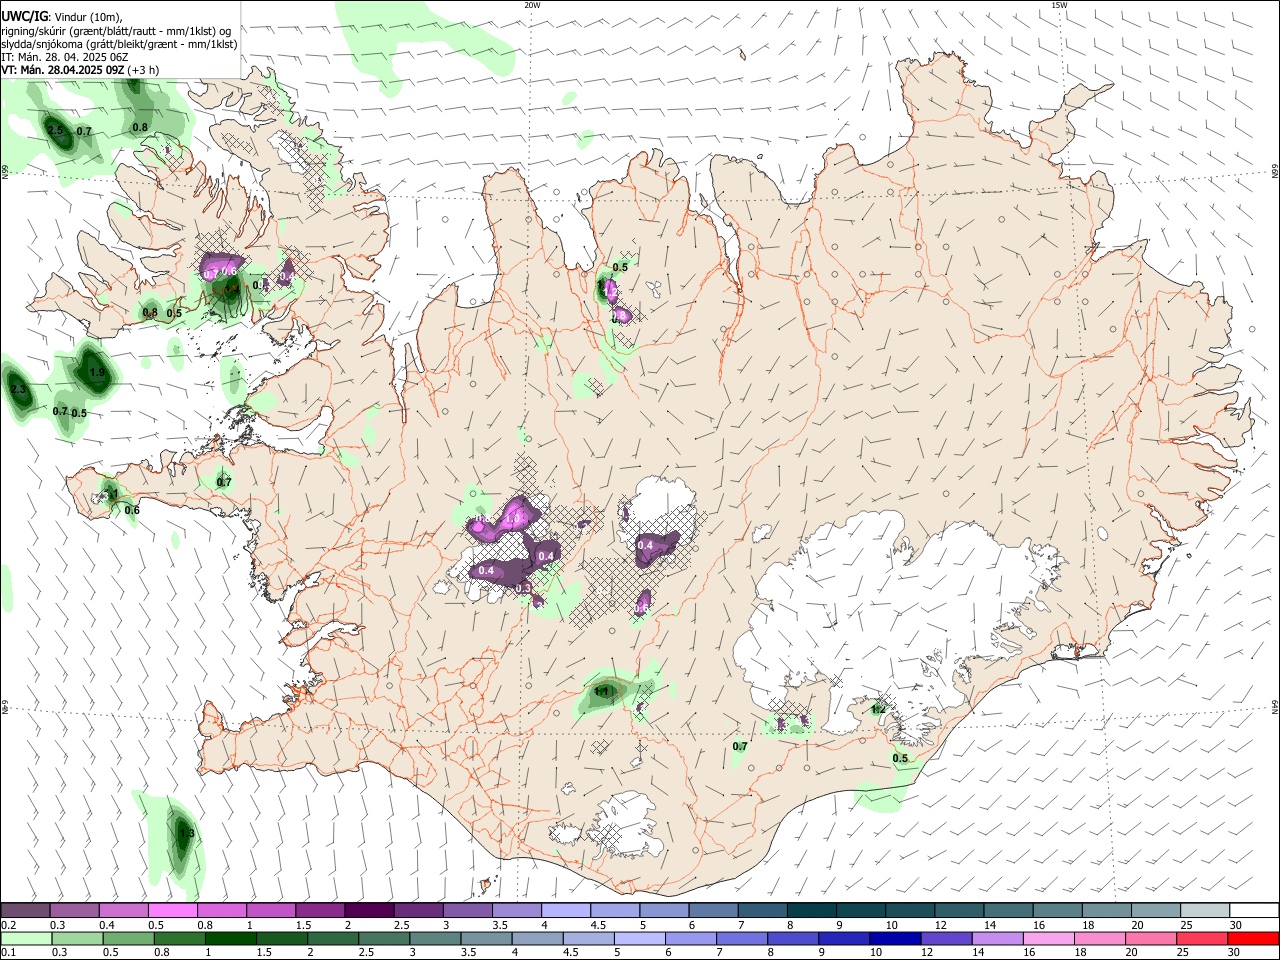Select the dark teal 8 swatch on snow scale

coord(811,910)
